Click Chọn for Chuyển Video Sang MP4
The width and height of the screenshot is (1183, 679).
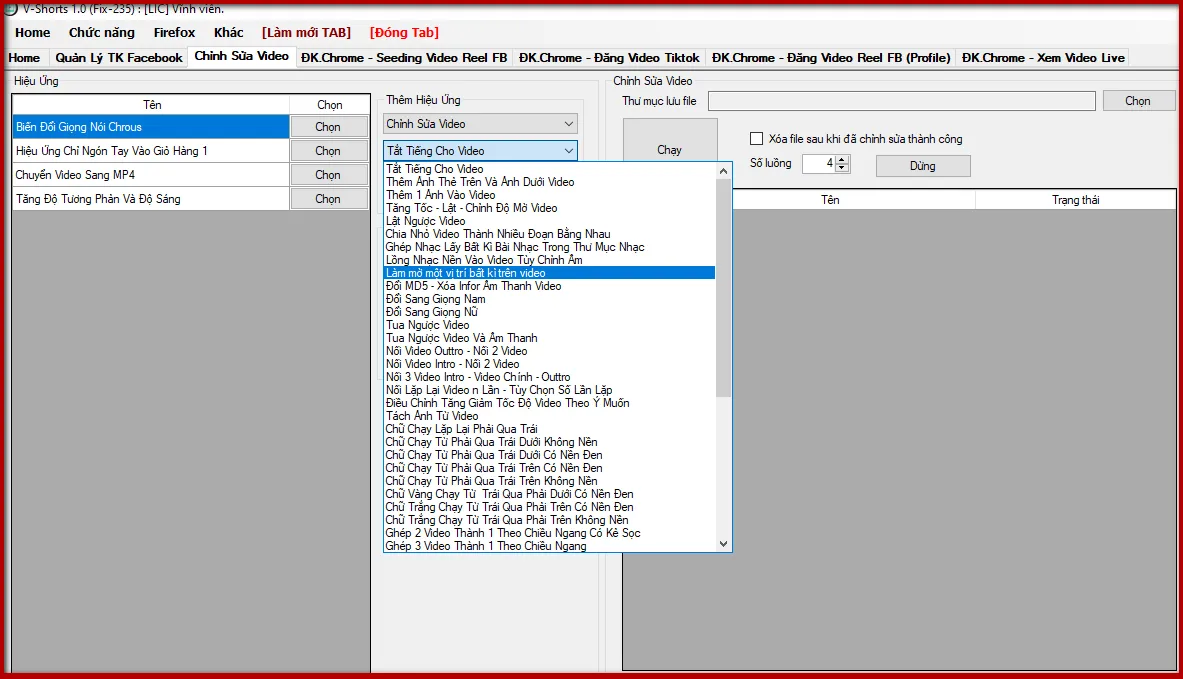pyautogui.click(x=328, y=175)
